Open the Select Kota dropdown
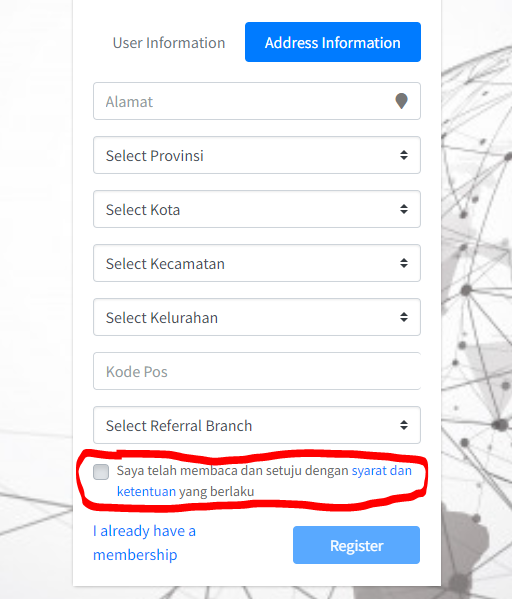 (x=257, y=209)
